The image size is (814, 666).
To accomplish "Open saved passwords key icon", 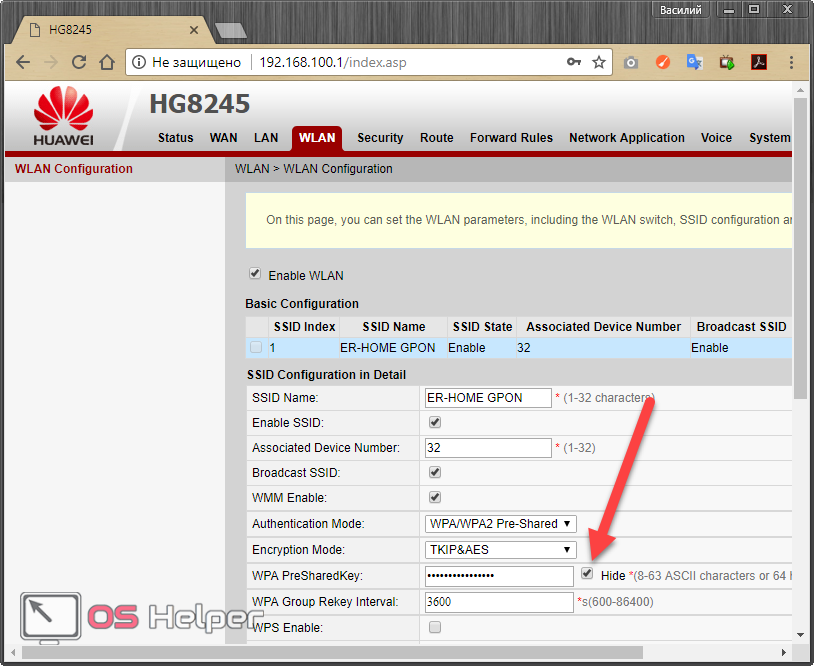I will [574, 62].
